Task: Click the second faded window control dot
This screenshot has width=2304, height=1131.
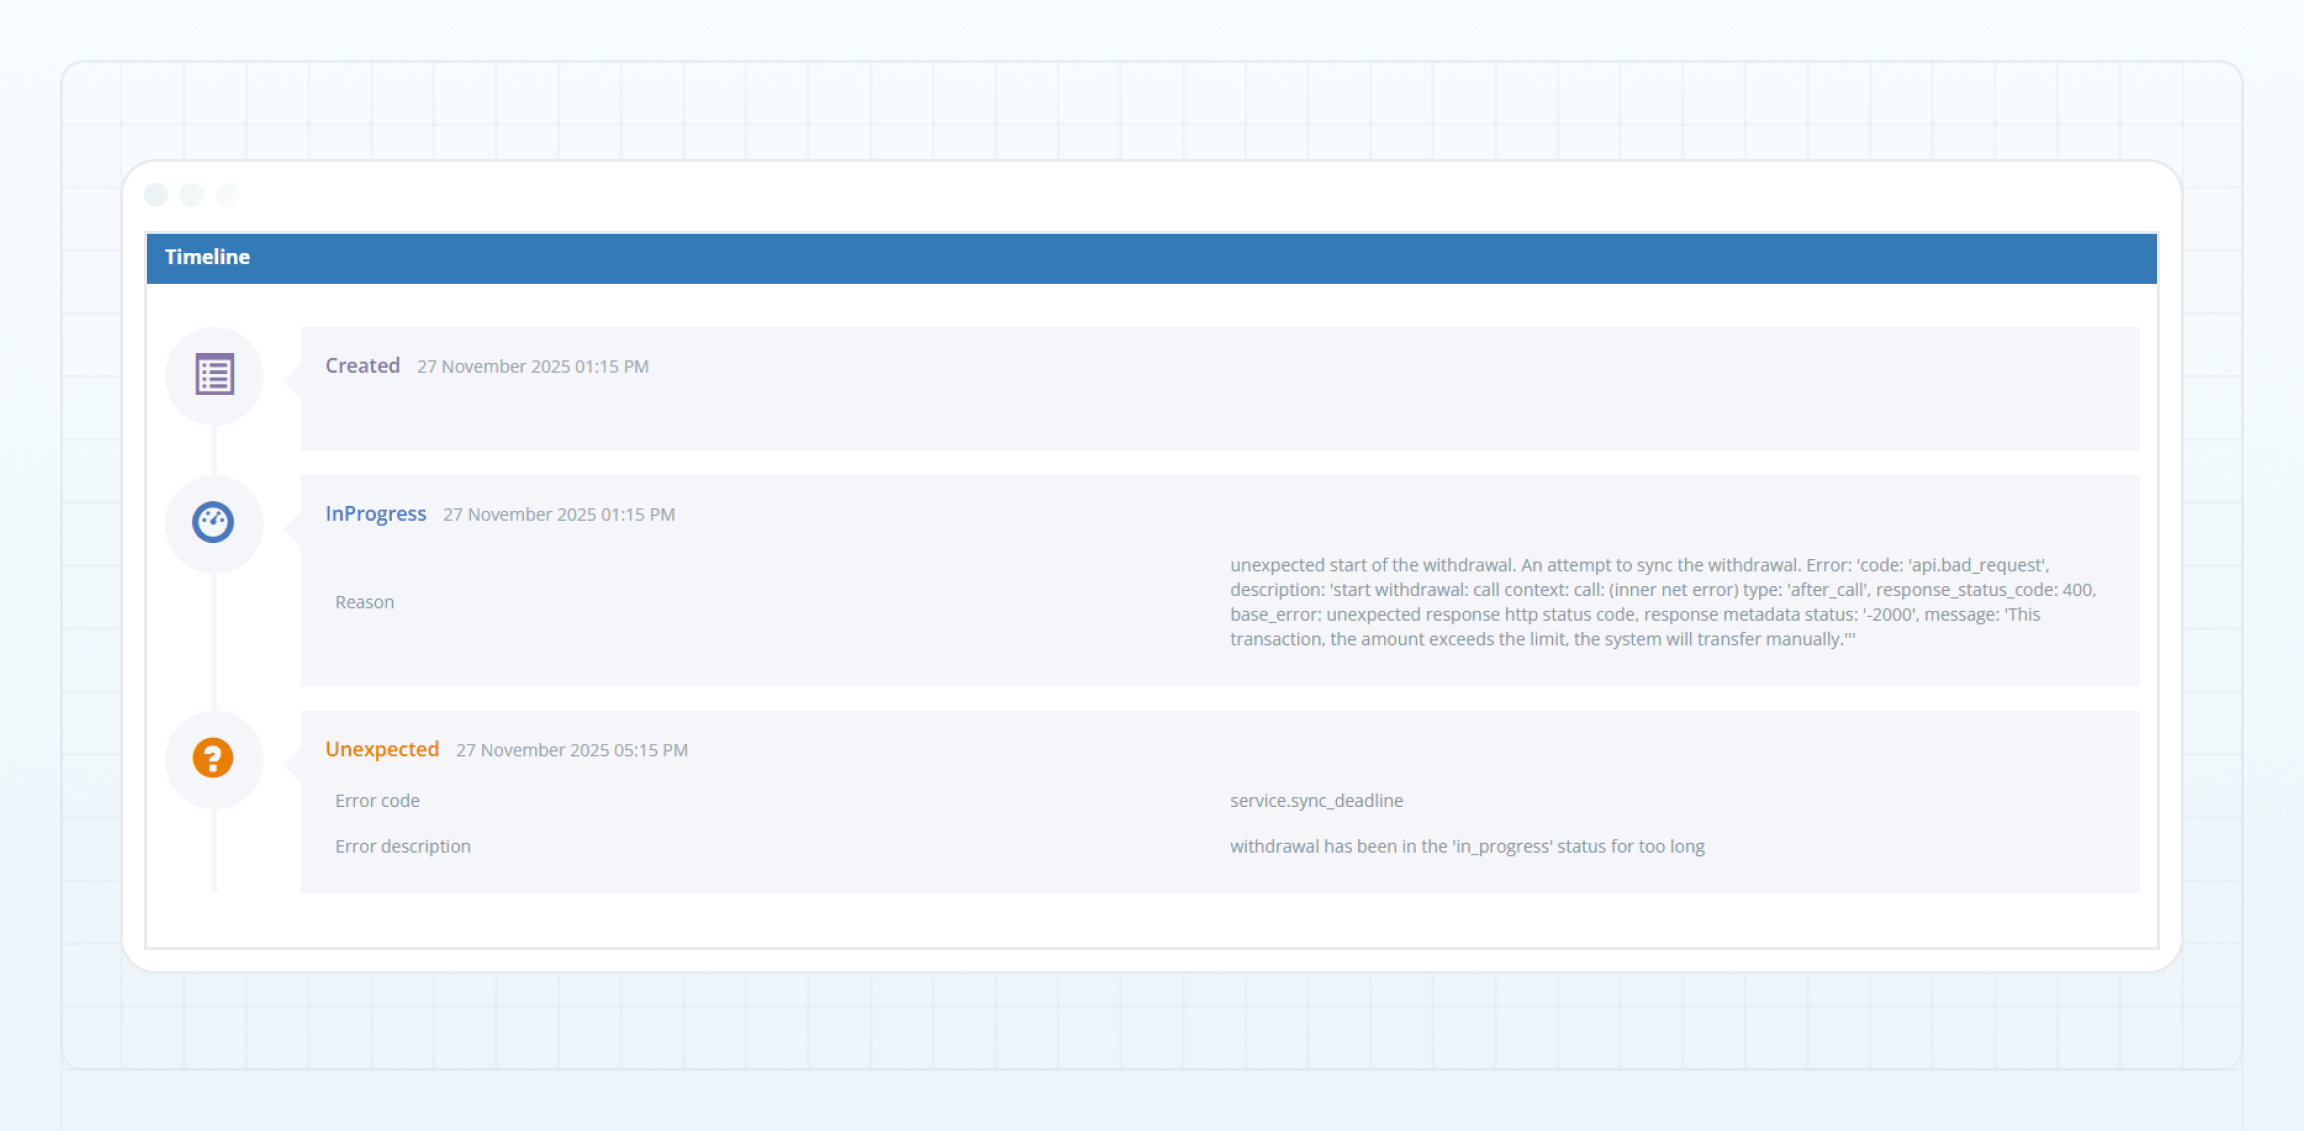Action: click(x=192, y=195)
